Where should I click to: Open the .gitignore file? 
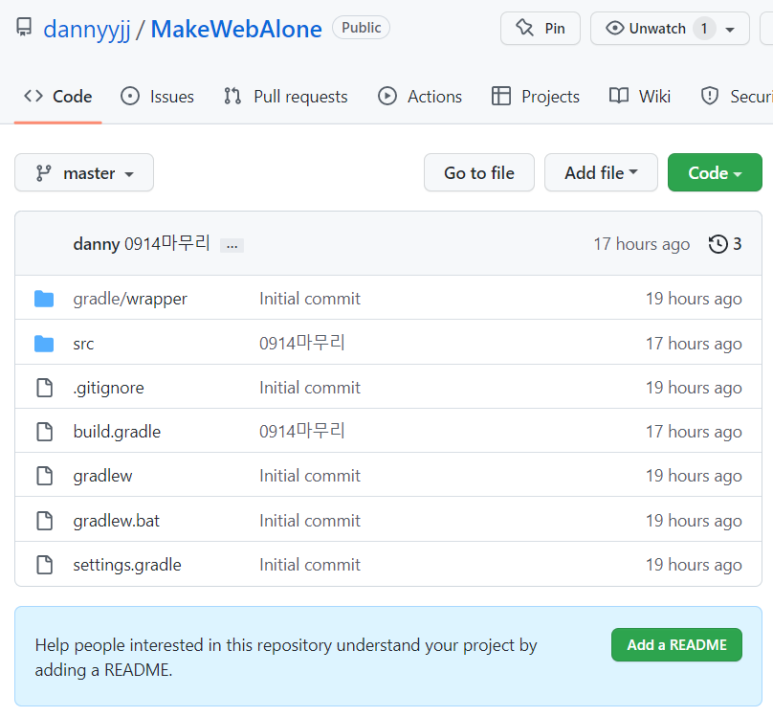click(x=108, y=388)
